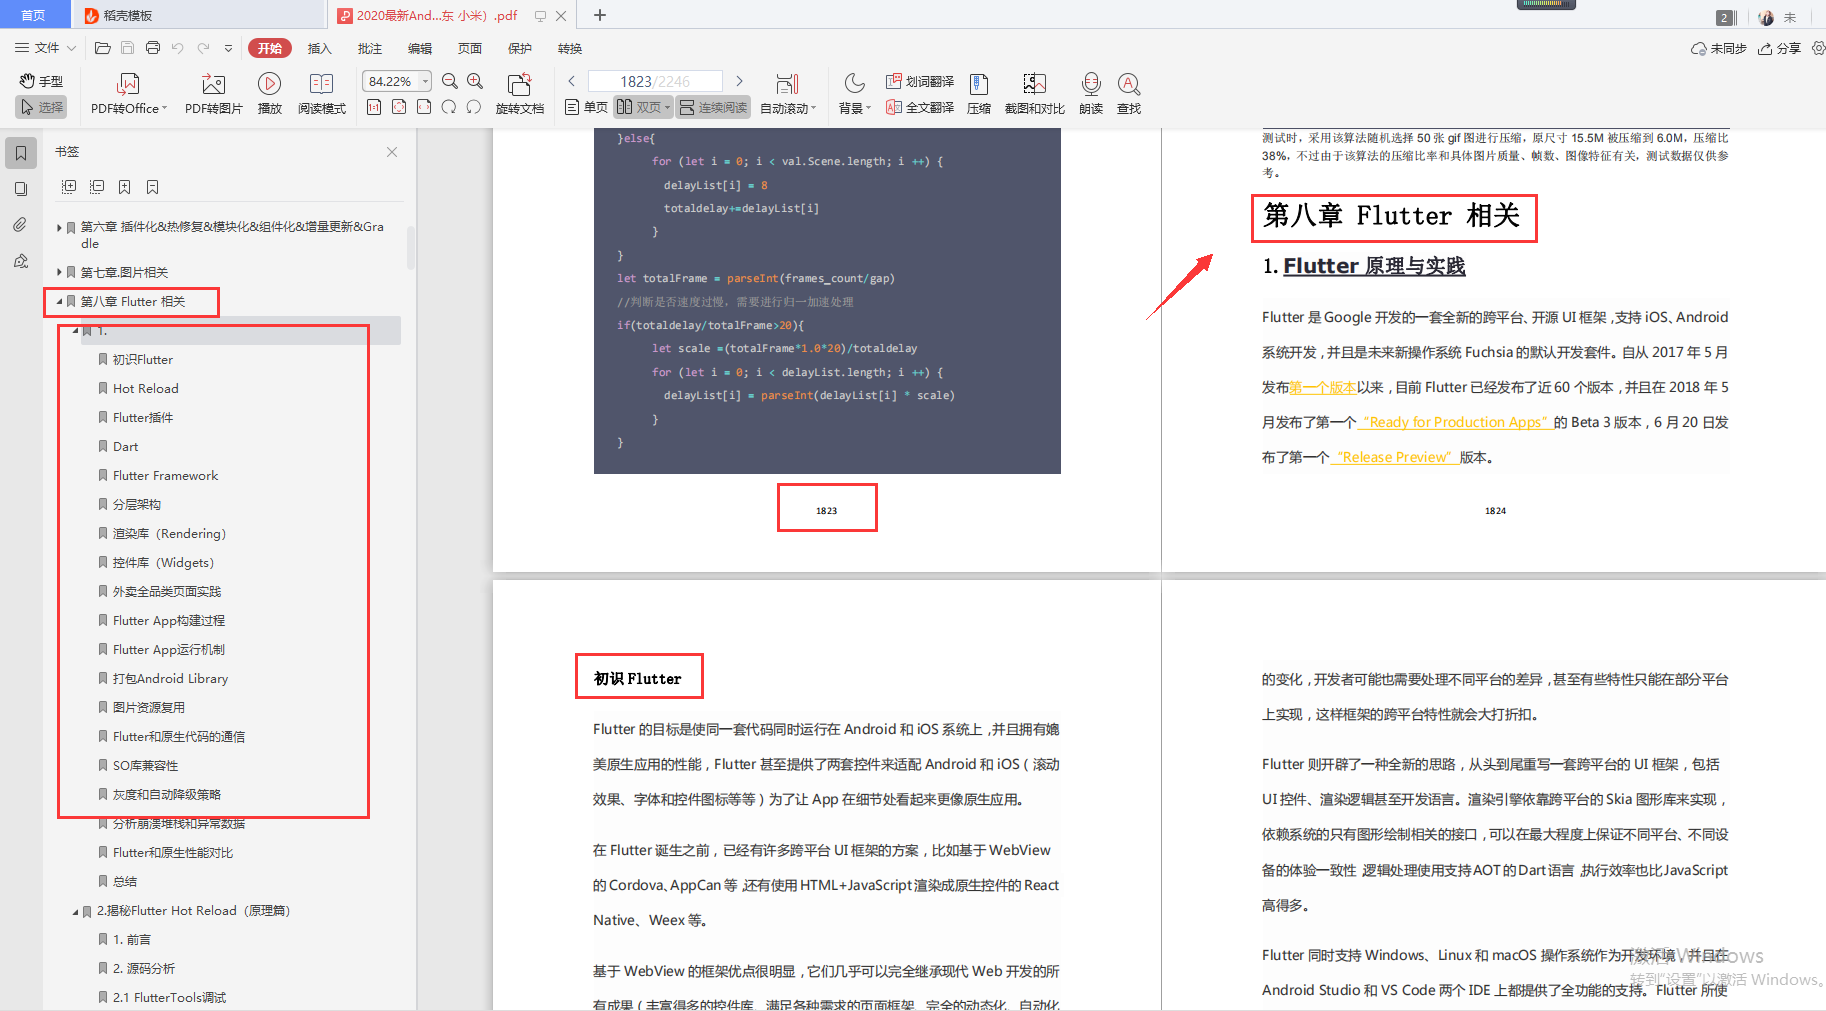Click the zoom out magnifier icon

tap(450, 81)
